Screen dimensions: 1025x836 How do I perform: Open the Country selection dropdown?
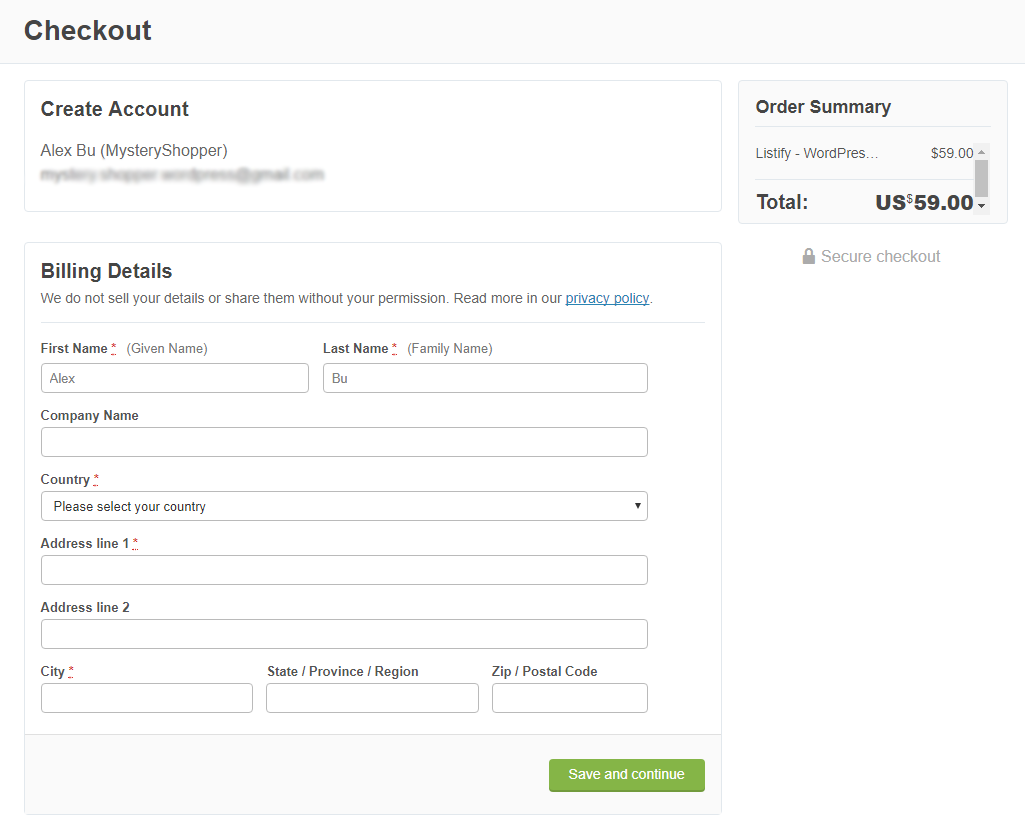pyautogui.click(x=344, y=506)
